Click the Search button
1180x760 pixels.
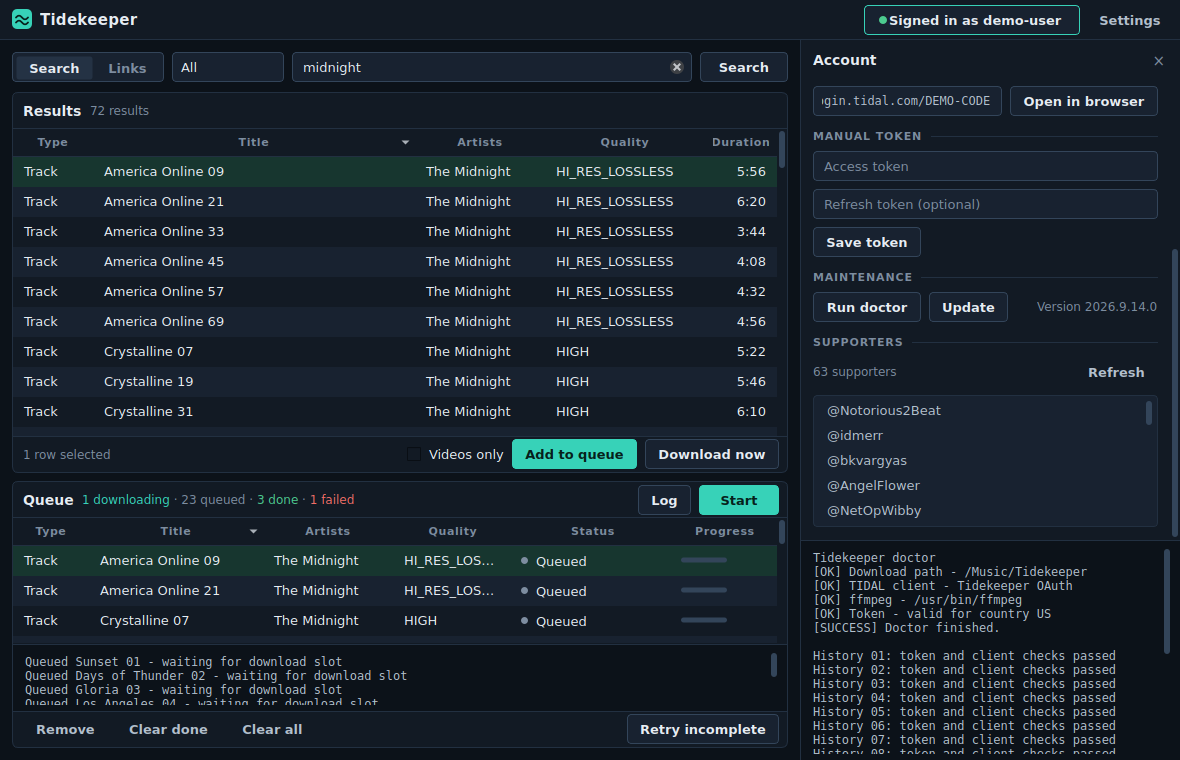[743, 67]
